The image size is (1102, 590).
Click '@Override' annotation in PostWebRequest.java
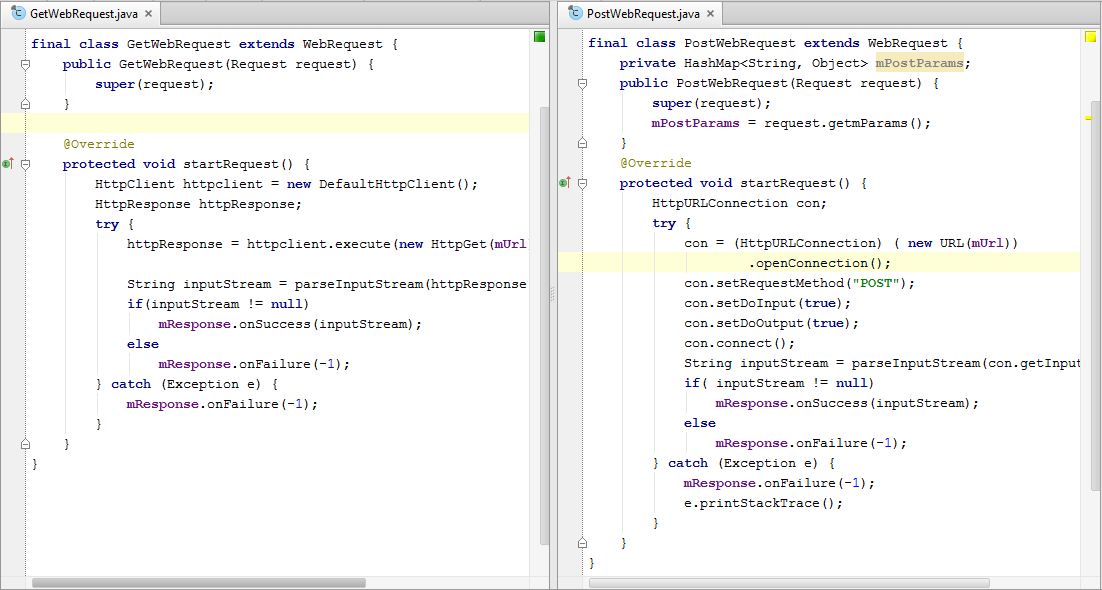click(x=656, y=163)
